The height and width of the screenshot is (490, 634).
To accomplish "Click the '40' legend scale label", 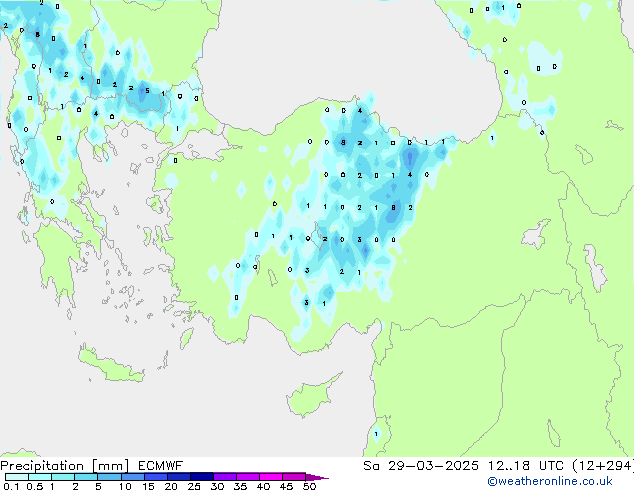I will (263, 486).
